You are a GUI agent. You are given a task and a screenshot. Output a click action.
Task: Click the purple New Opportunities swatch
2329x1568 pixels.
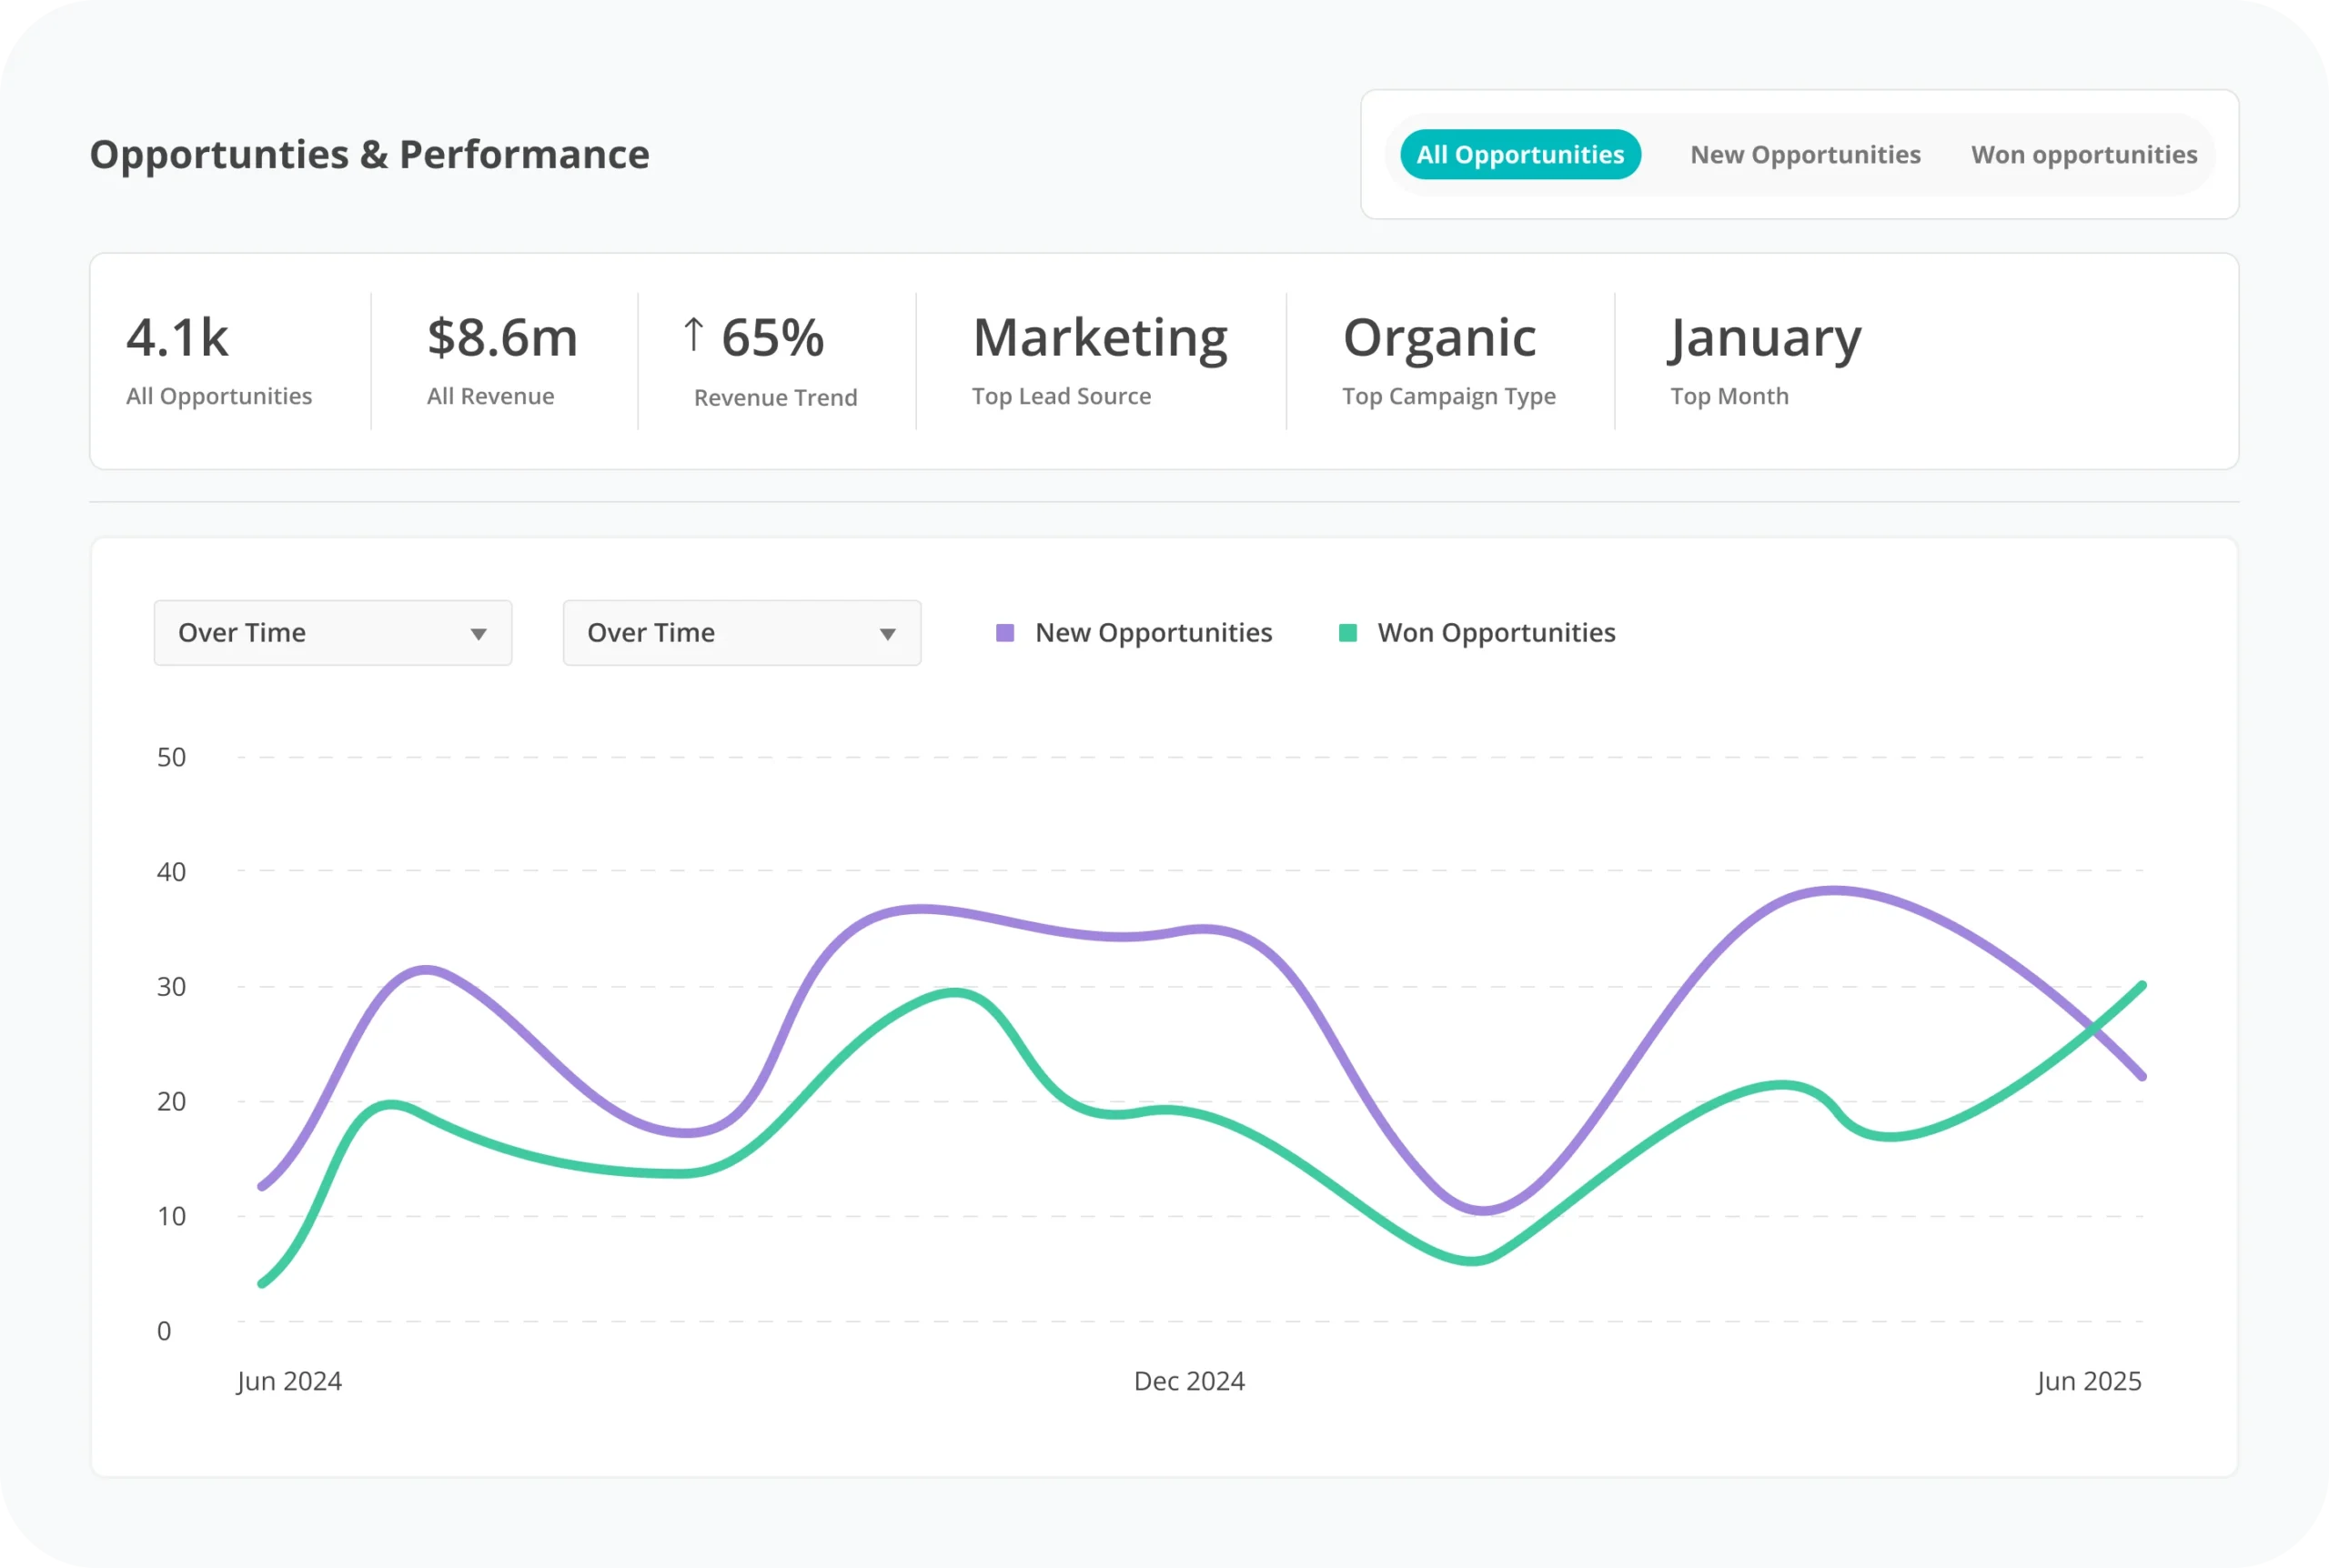pyautogui.click(x=1005, y=633)
